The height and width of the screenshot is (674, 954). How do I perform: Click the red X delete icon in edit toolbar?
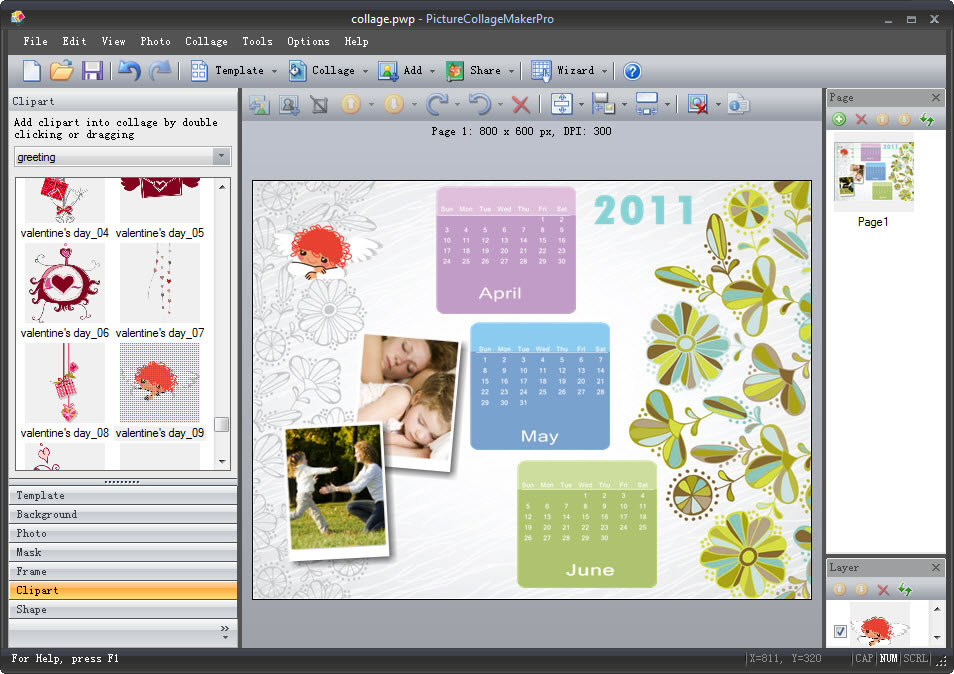click(x=520, y=104)
